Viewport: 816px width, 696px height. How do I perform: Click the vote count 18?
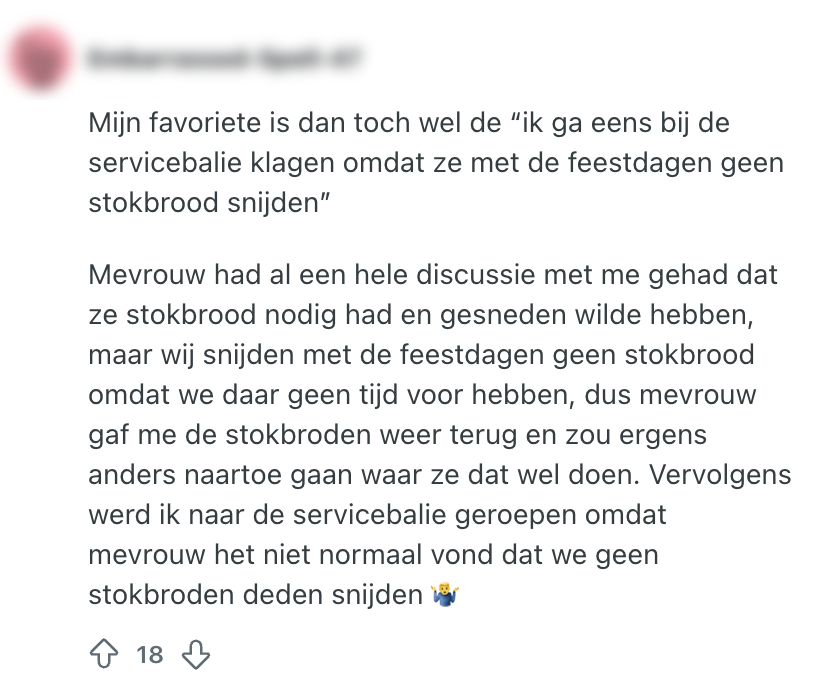(x=150, y=655)
